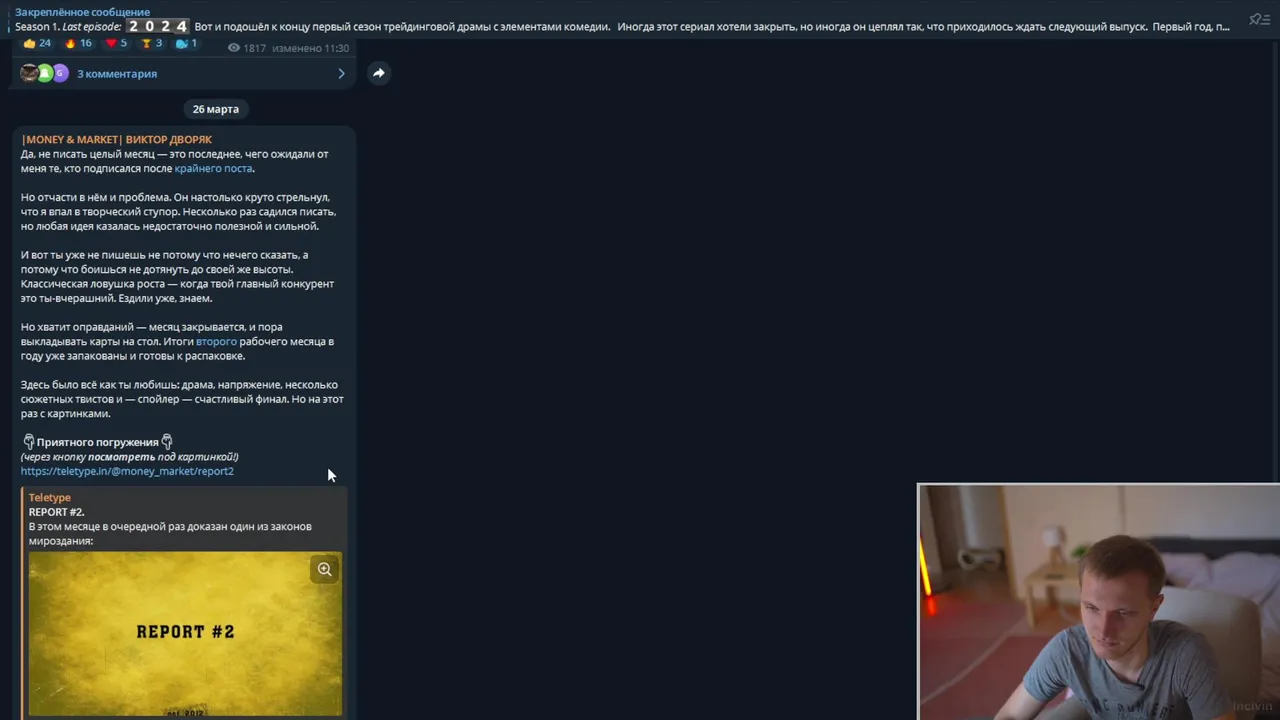Click 'изменено 11:30' timestamp
This screenshot has height=720, width=1280.
(310, 48)
